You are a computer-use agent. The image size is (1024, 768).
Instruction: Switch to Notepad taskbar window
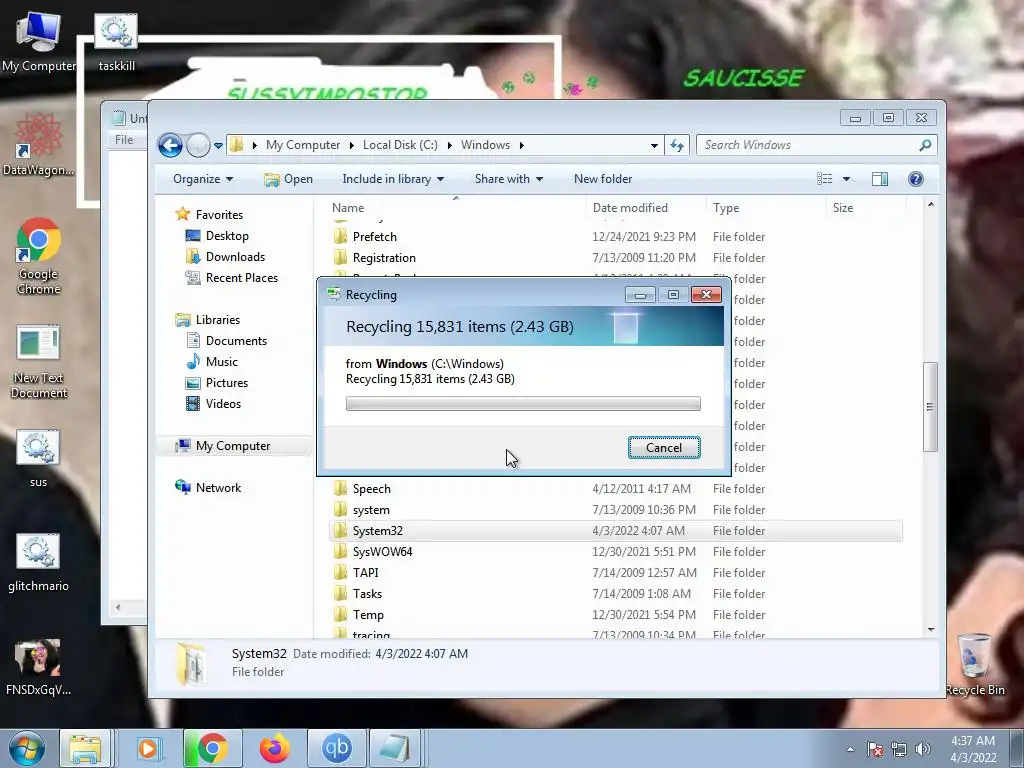pos(396,748)
